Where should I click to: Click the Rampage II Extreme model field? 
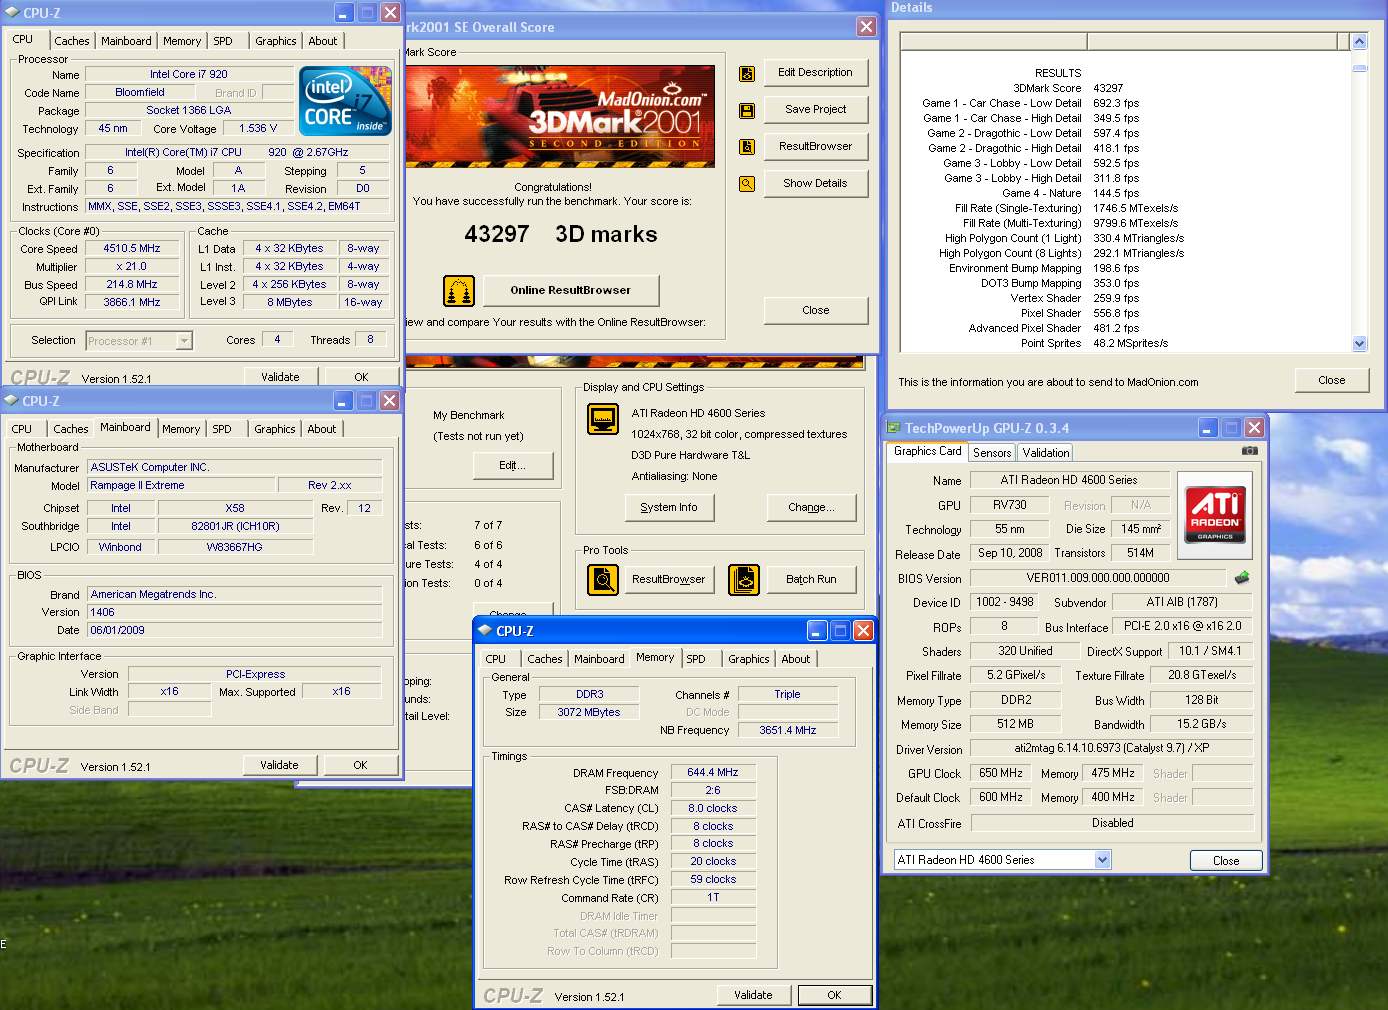(x=182, y=486)
